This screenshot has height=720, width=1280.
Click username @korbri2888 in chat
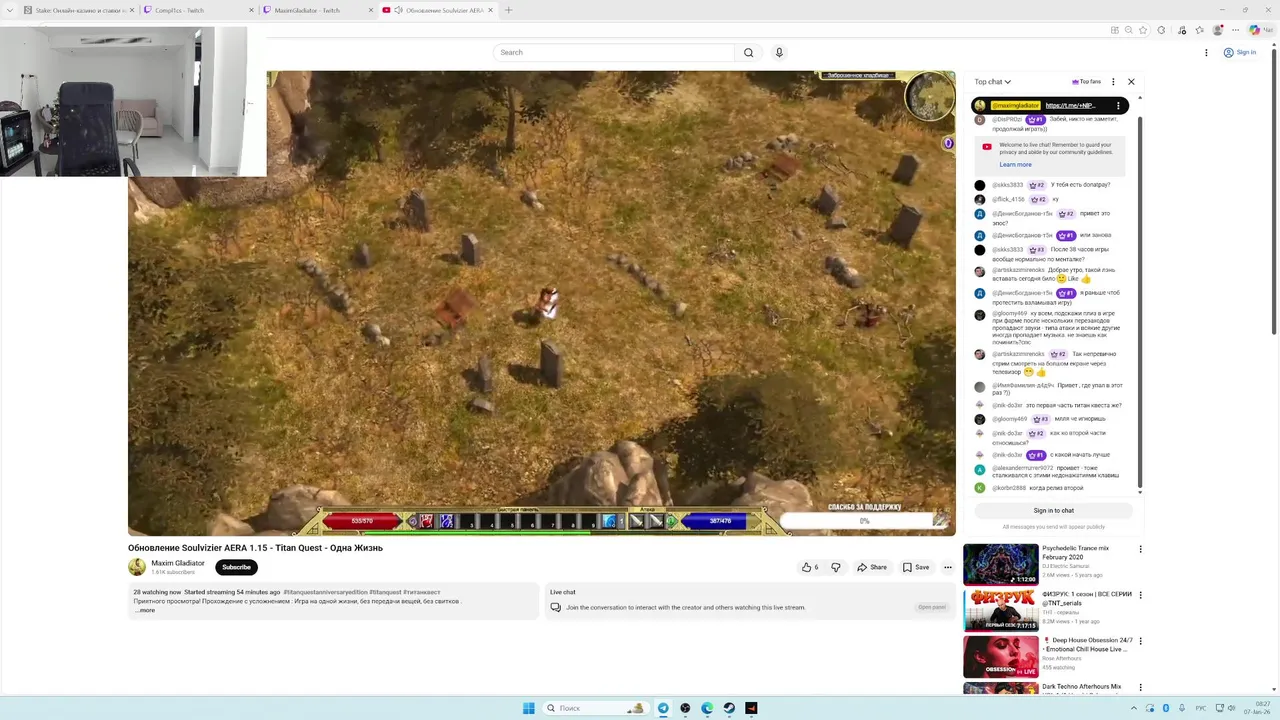point(1009,488)
